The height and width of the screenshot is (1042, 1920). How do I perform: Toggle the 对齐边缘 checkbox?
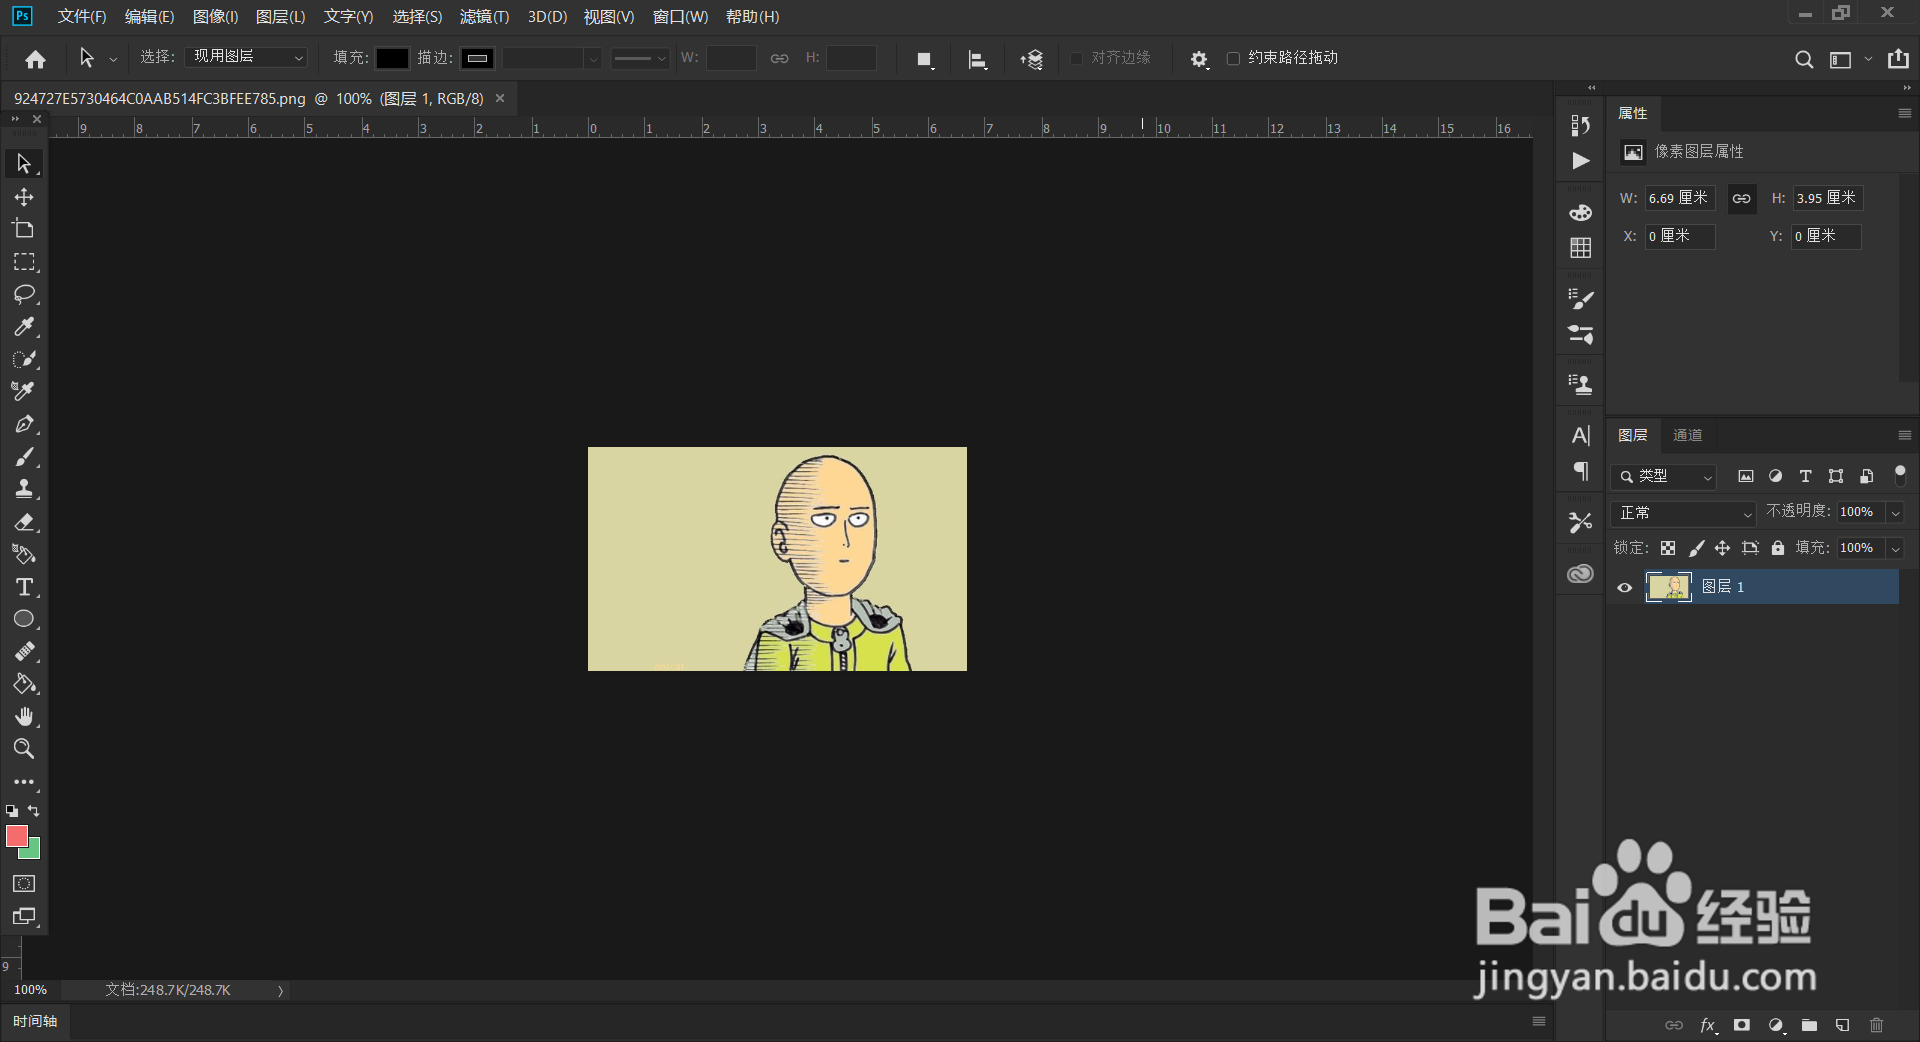click(x=1076, y=58)
